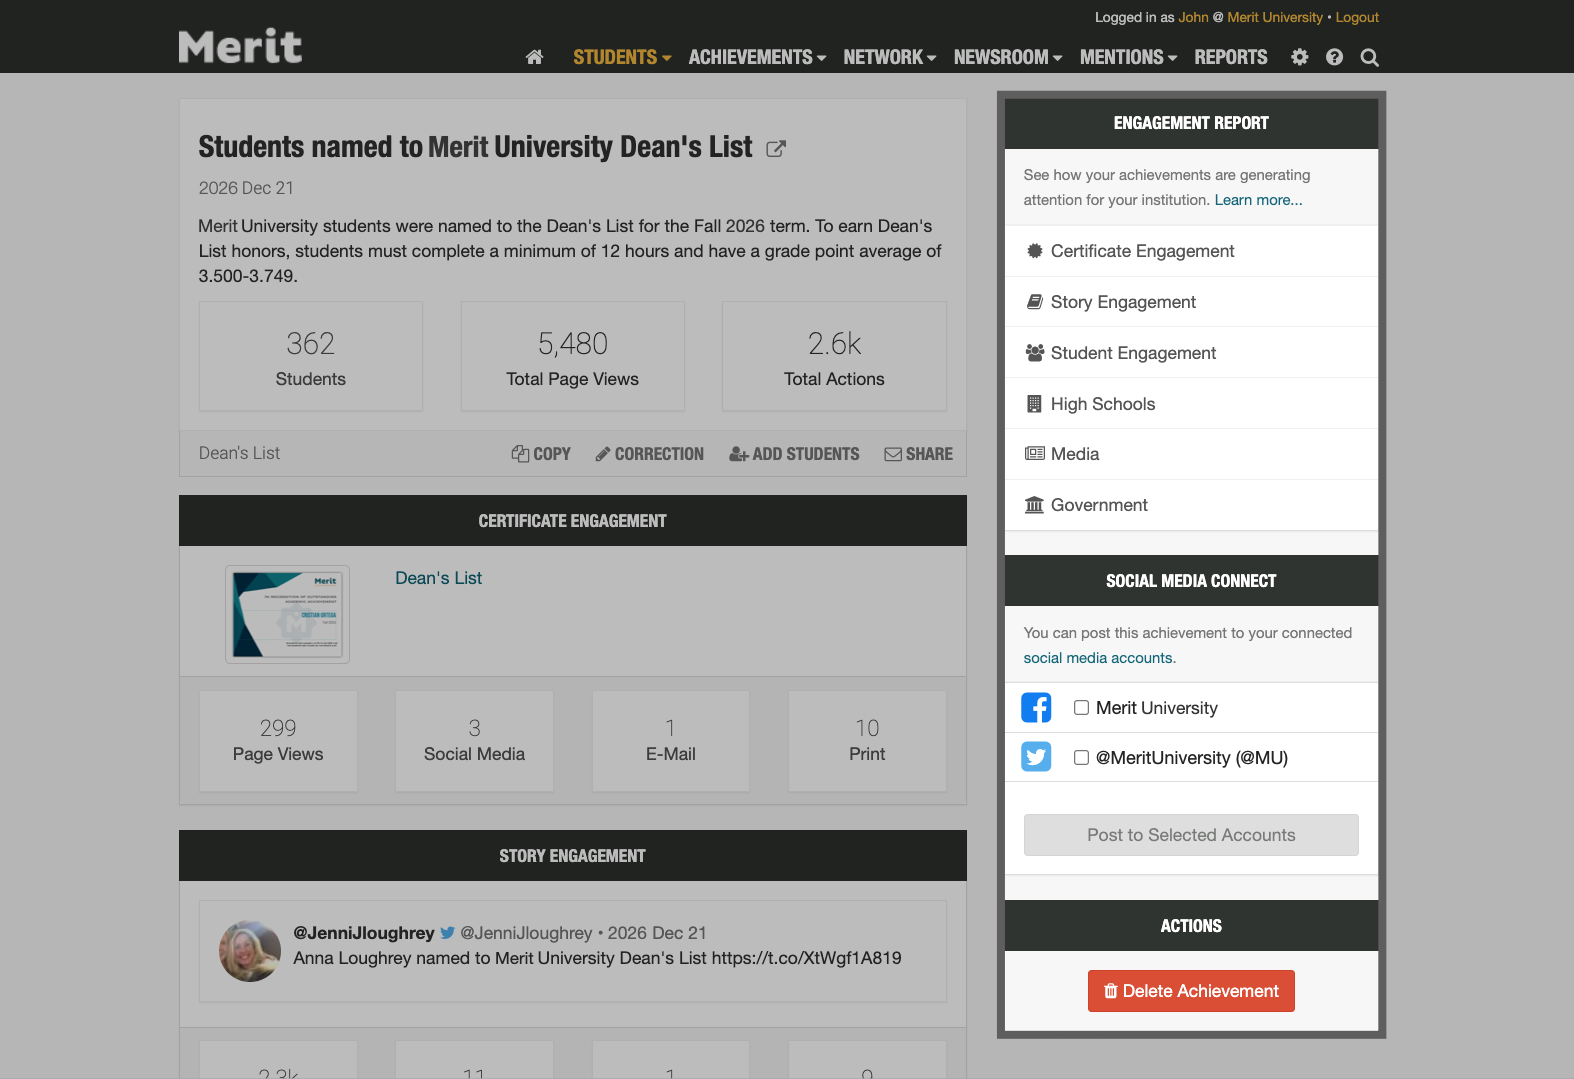This screenshot has height=1079, width=1574.
Task: Click the 299 Page Views tile
Action: (278, 741)
